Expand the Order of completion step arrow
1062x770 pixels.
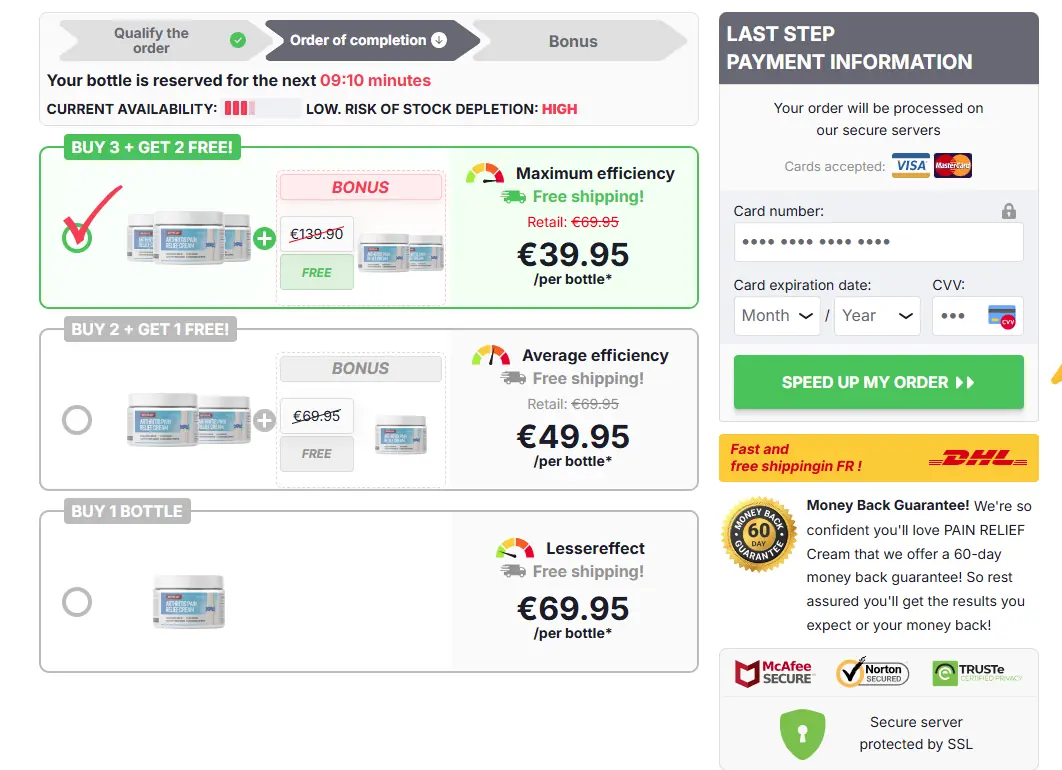[438, 41]
